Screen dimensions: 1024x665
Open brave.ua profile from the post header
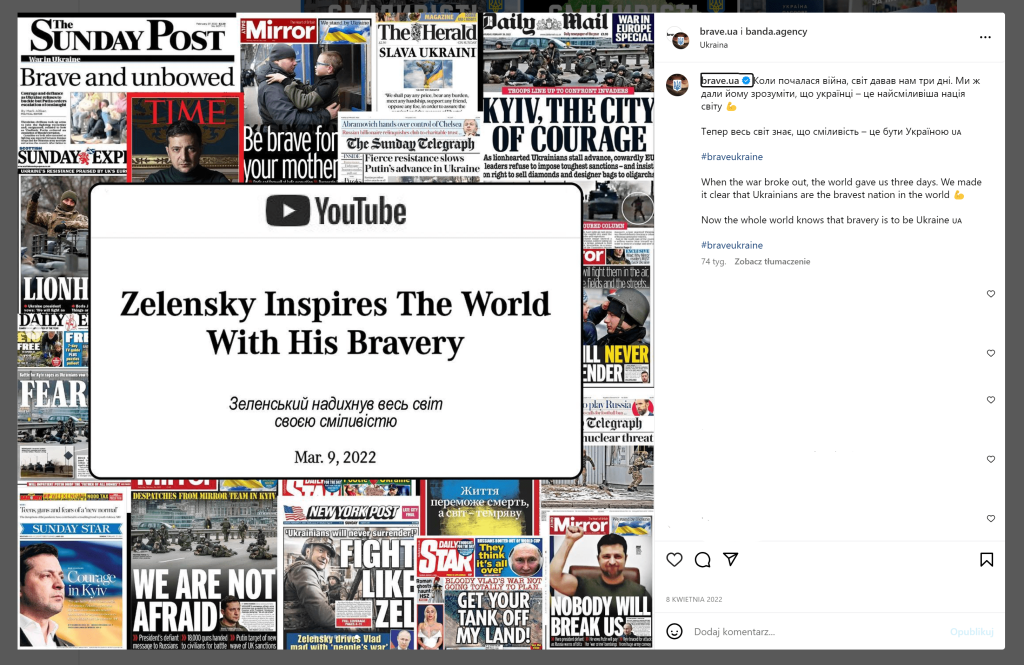point(718,31)
